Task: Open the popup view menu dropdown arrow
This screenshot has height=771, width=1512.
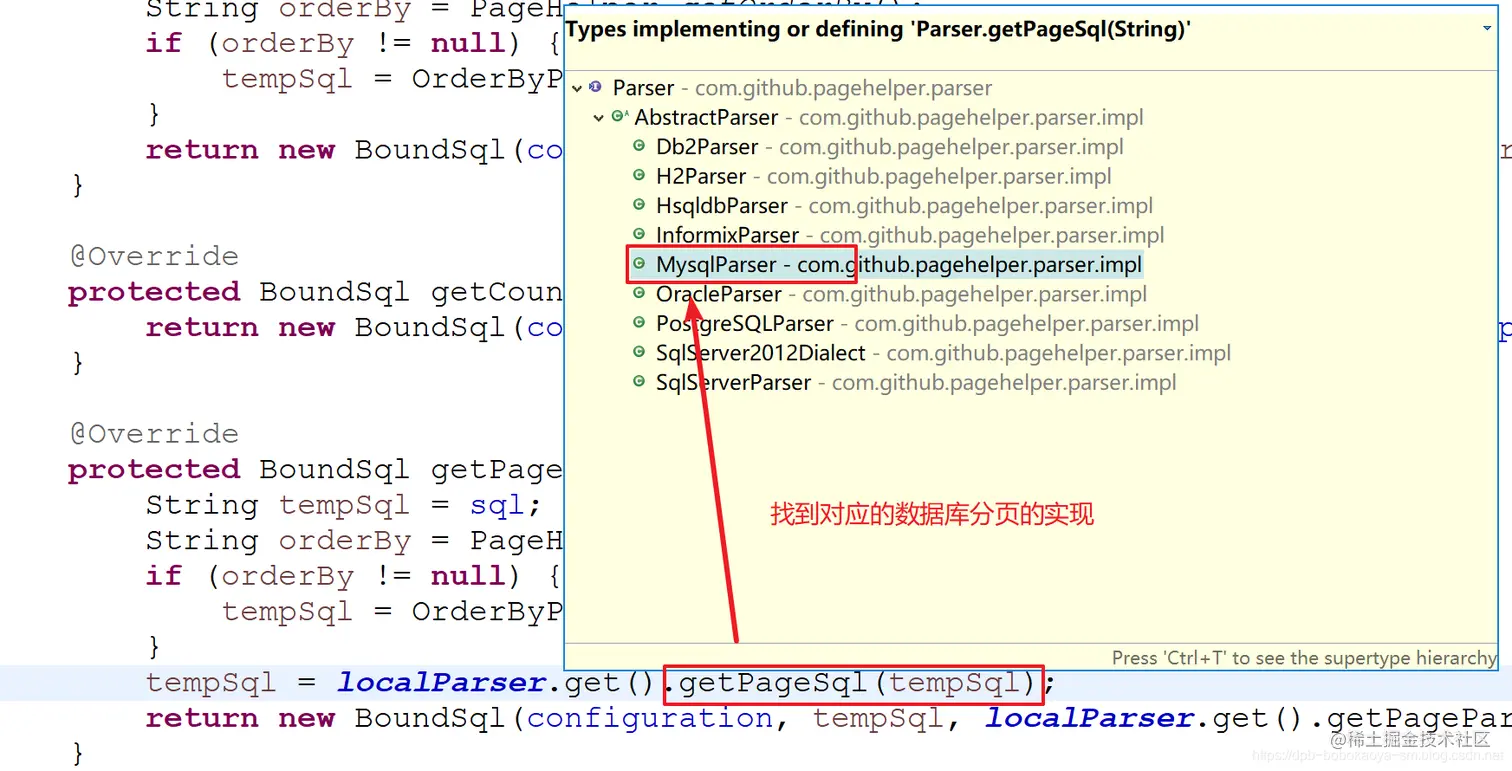Action: (x=1487, y=29)
